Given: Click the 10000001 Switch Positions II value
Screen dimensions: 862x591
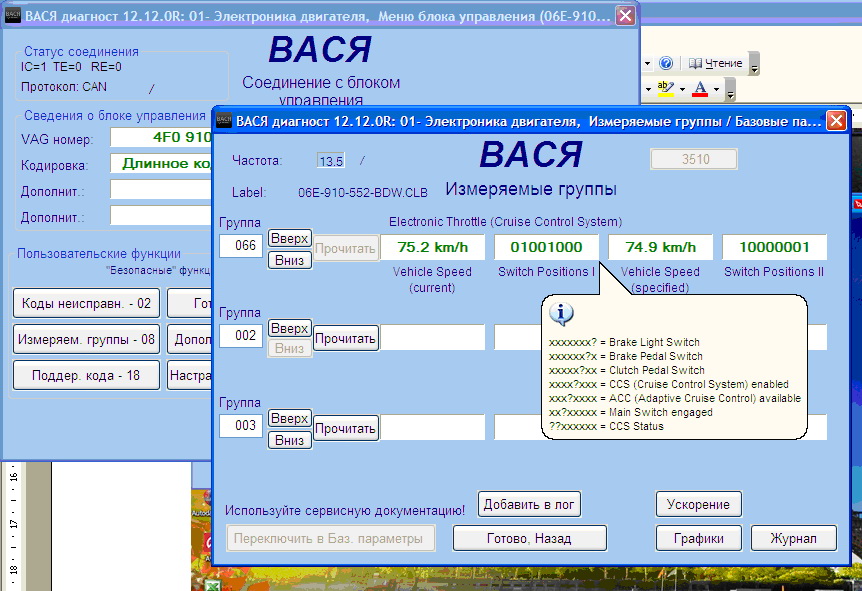Looking at the screenshot, I should [774, 247].
